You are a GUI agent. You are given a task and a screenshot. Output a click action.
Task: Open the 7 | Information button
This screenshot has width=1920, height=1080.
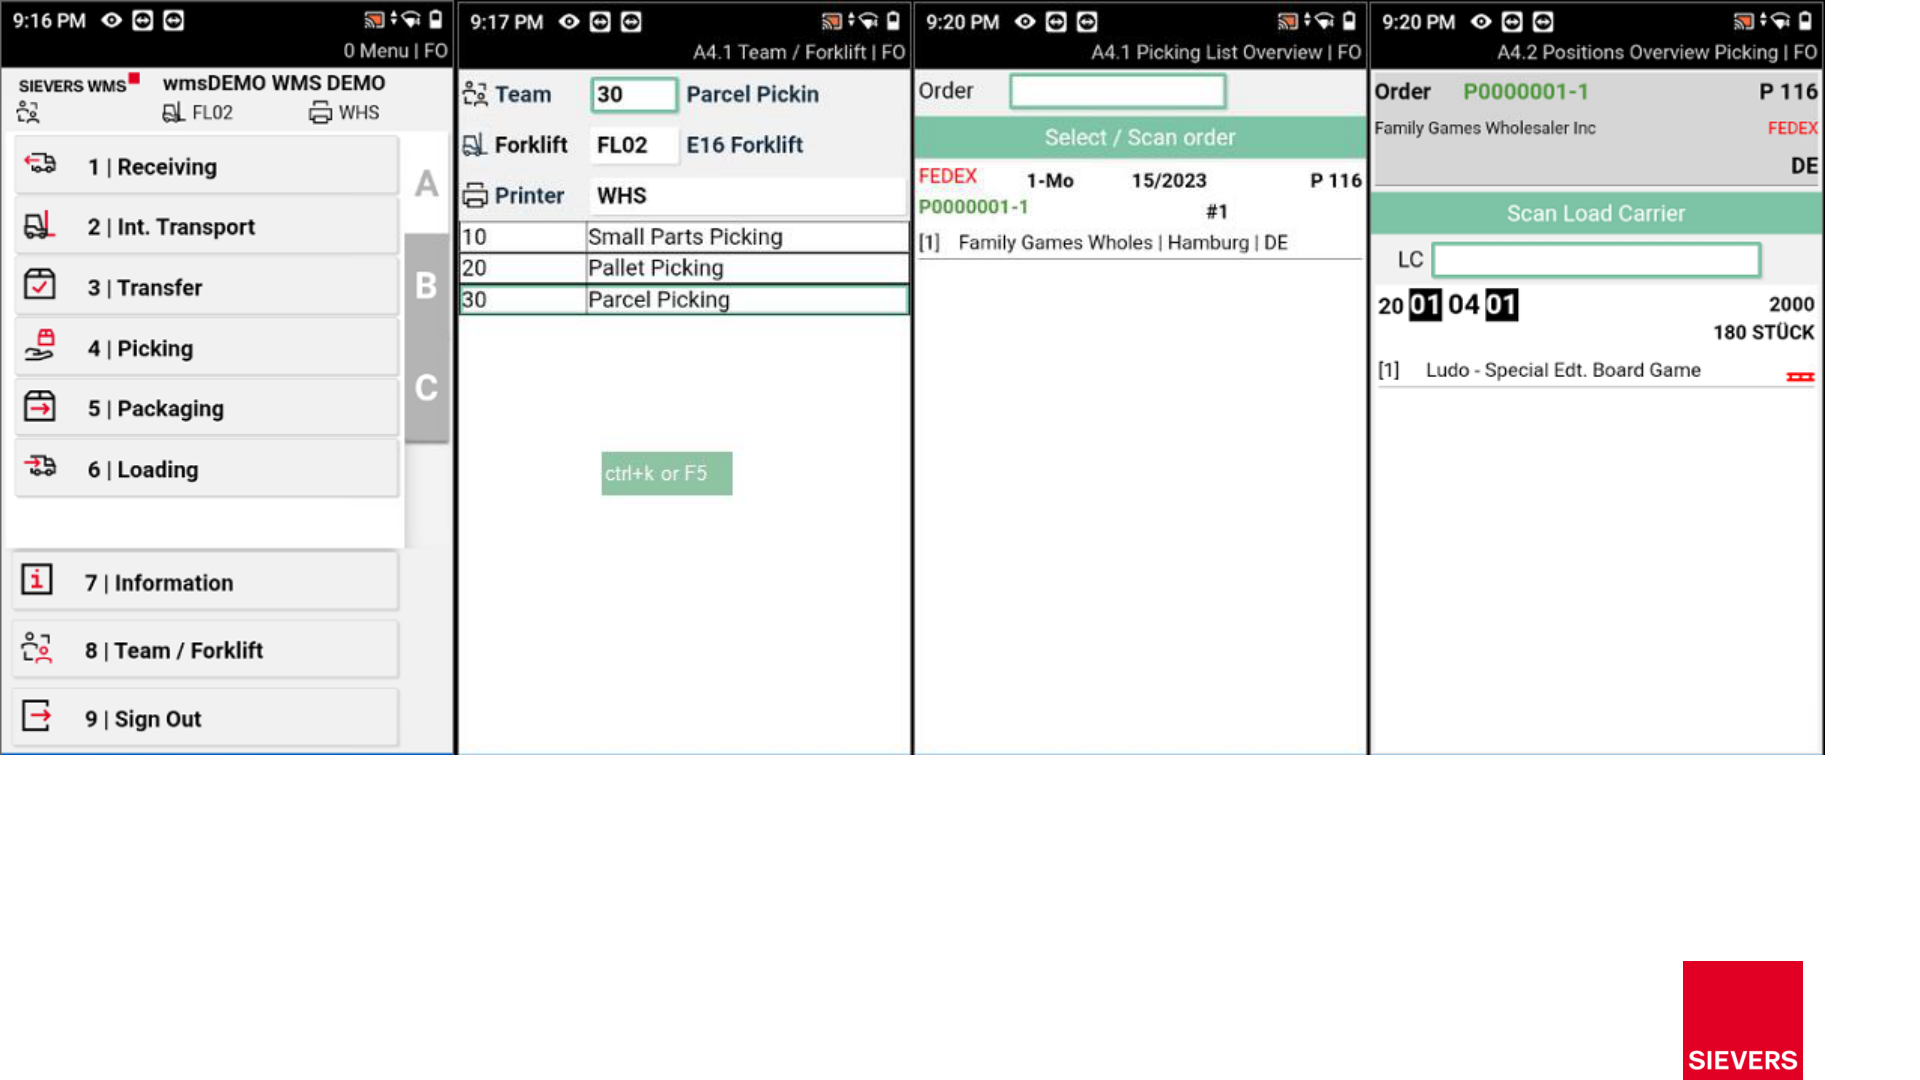pos(206,582)
